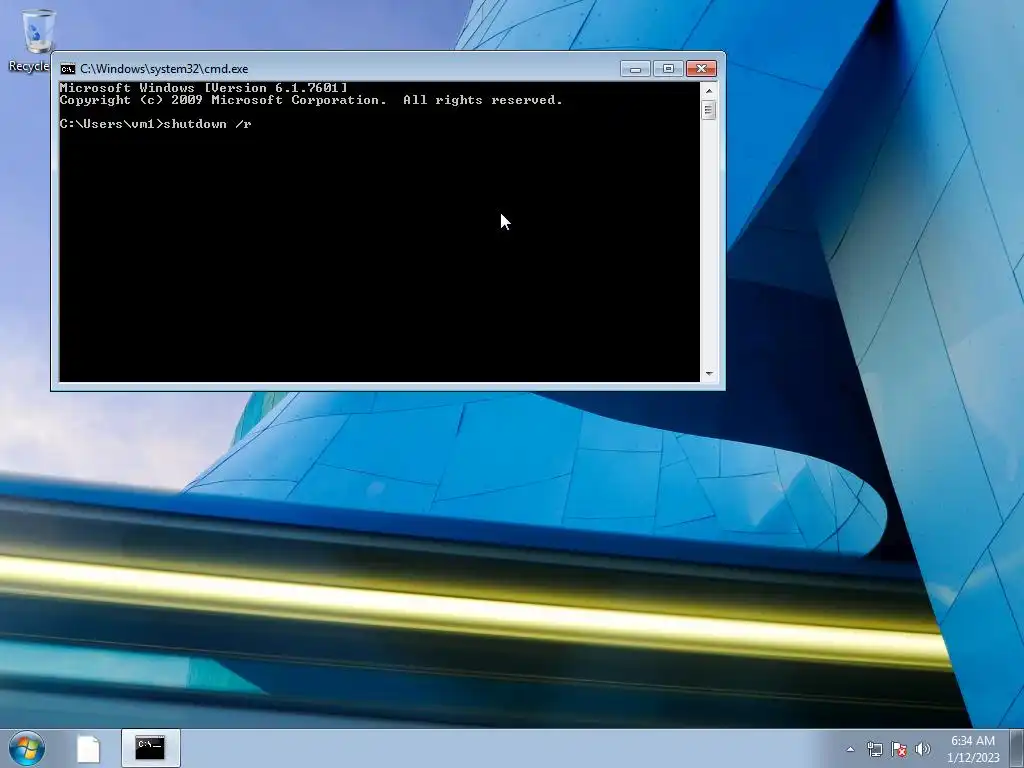Maximize the cmd.exe window
Viewport: 1024px width, 768px height.
click(668, 69)
